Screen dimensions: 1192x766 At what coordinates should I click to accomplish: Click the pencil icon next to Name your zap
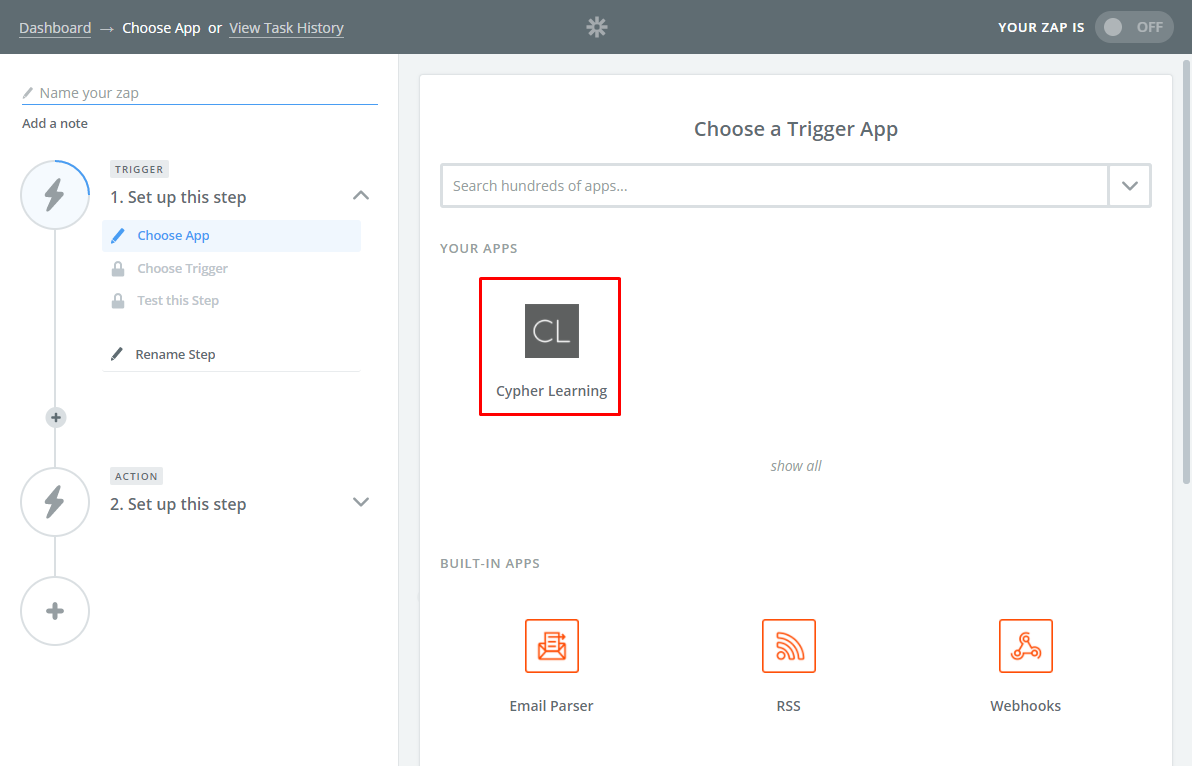click(x=28, y=93)
